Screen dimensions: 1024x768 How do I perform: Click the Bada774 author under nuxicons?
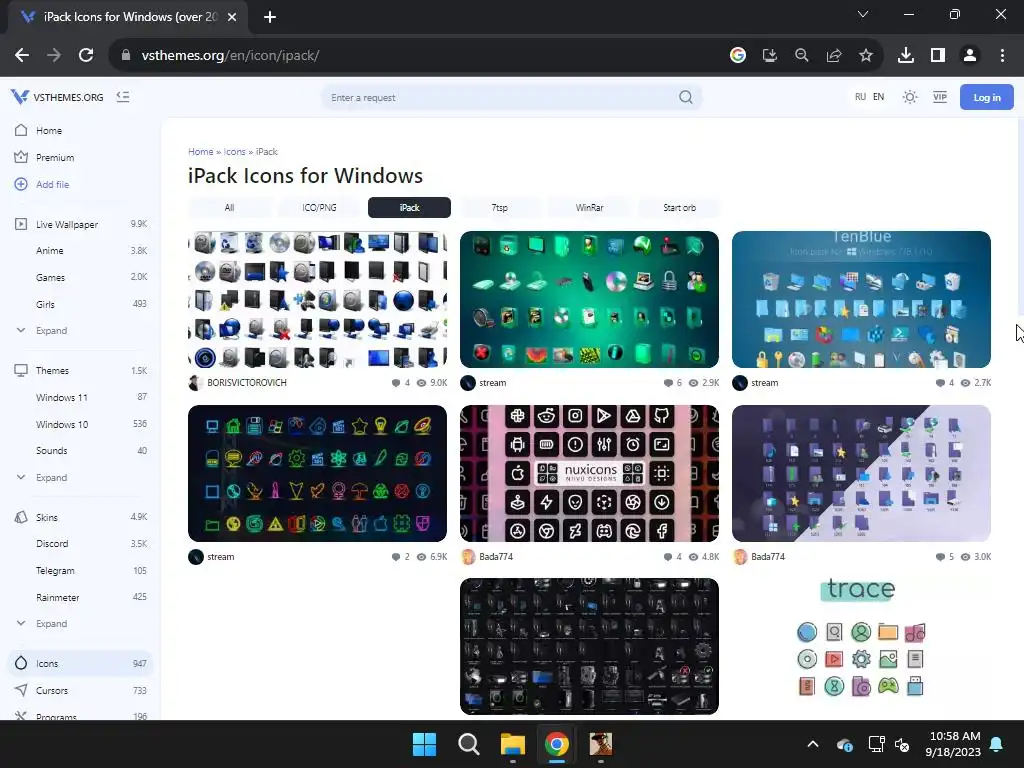496,557
